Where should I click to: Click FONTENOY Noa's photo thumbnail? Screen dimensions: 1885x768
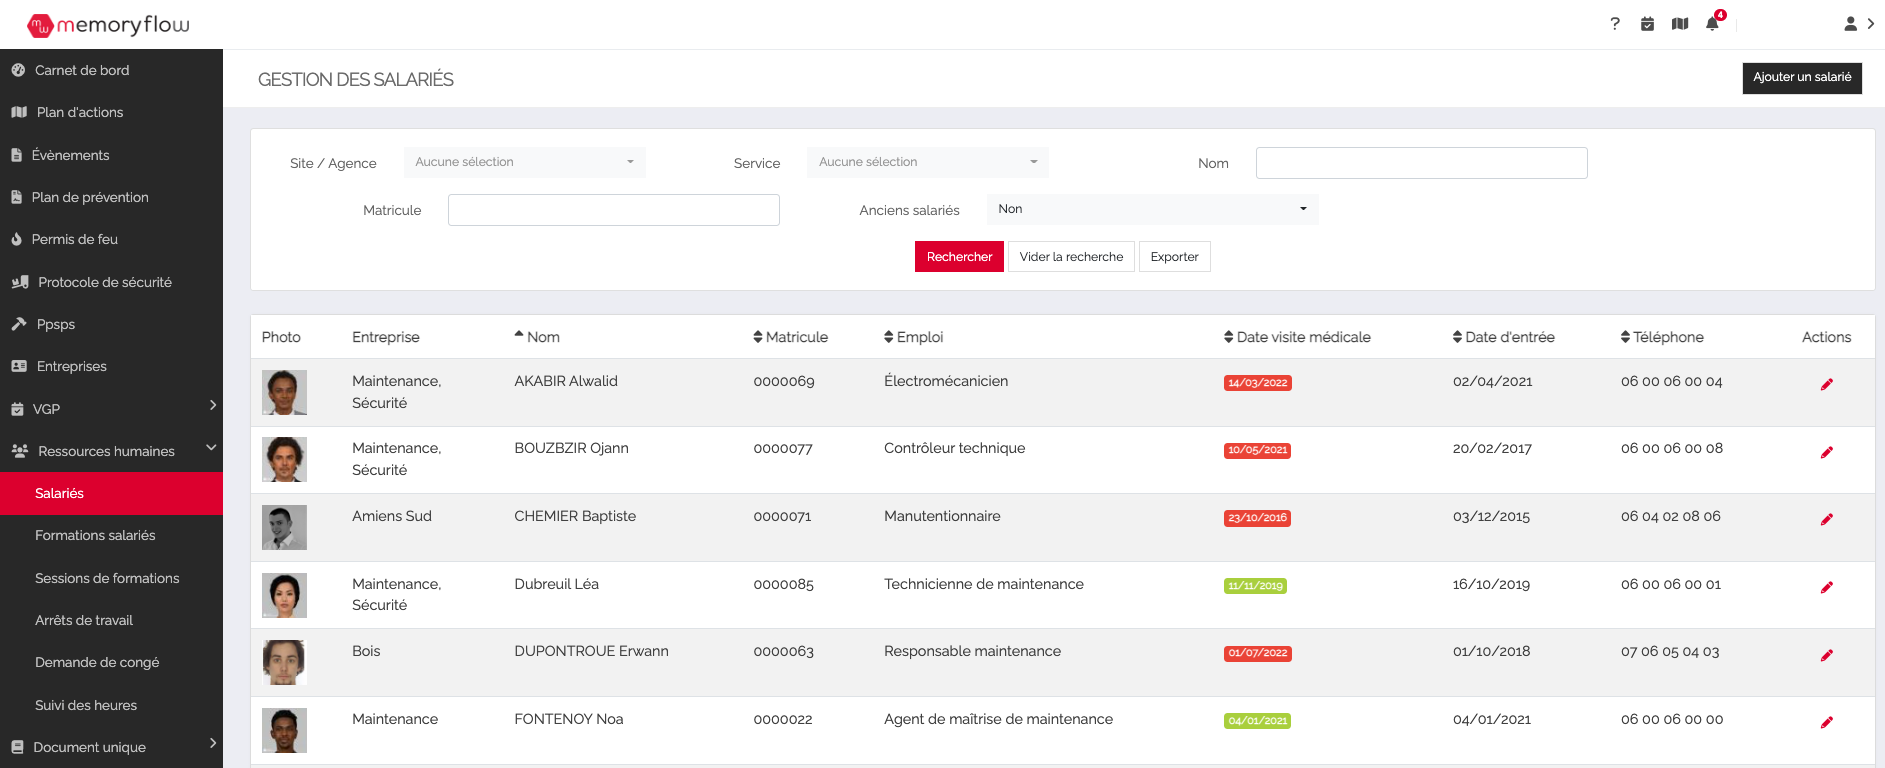click(x=284, y=730)
